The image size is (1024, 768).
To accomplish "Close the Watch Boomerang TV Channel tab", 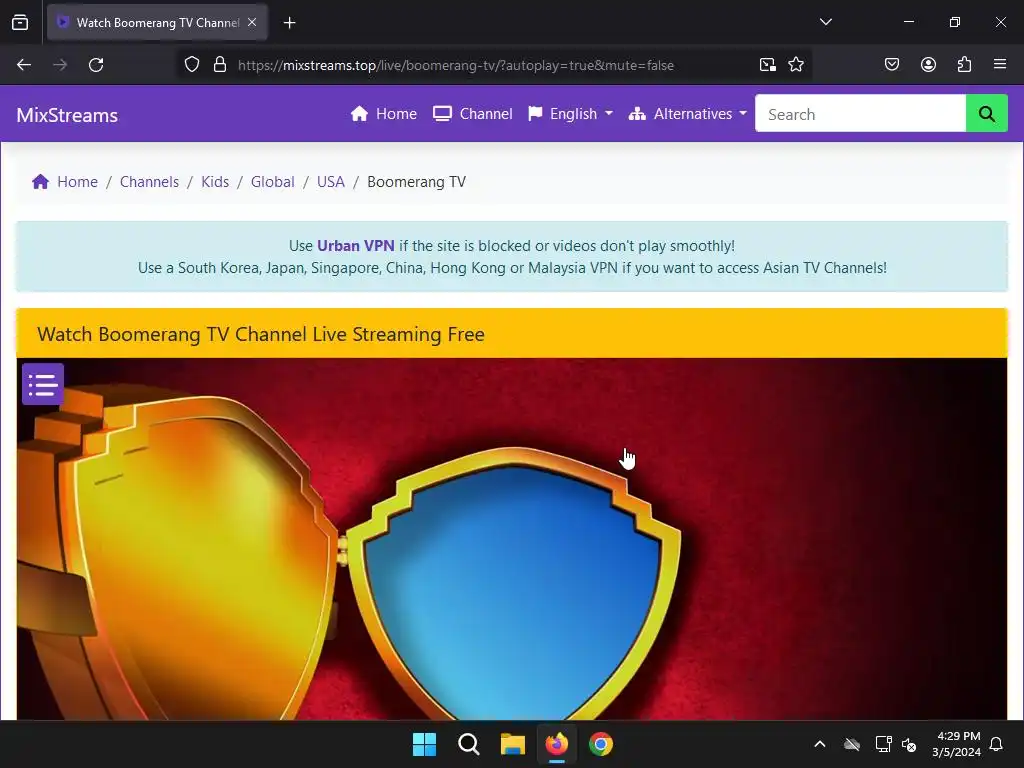I will [252, 22].
